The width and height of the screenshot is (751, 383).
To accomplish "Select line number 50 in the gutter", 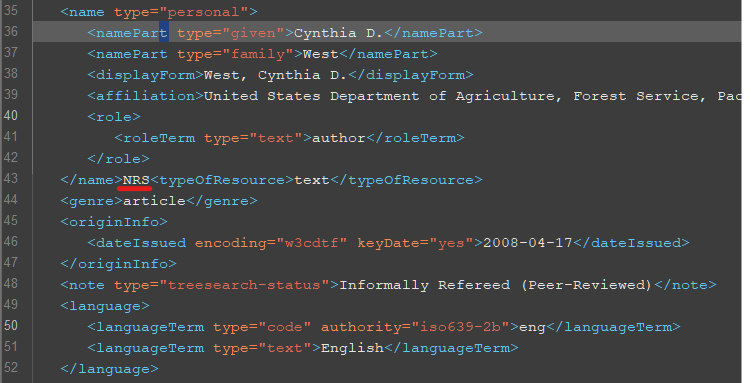I will tap(11, 326).
